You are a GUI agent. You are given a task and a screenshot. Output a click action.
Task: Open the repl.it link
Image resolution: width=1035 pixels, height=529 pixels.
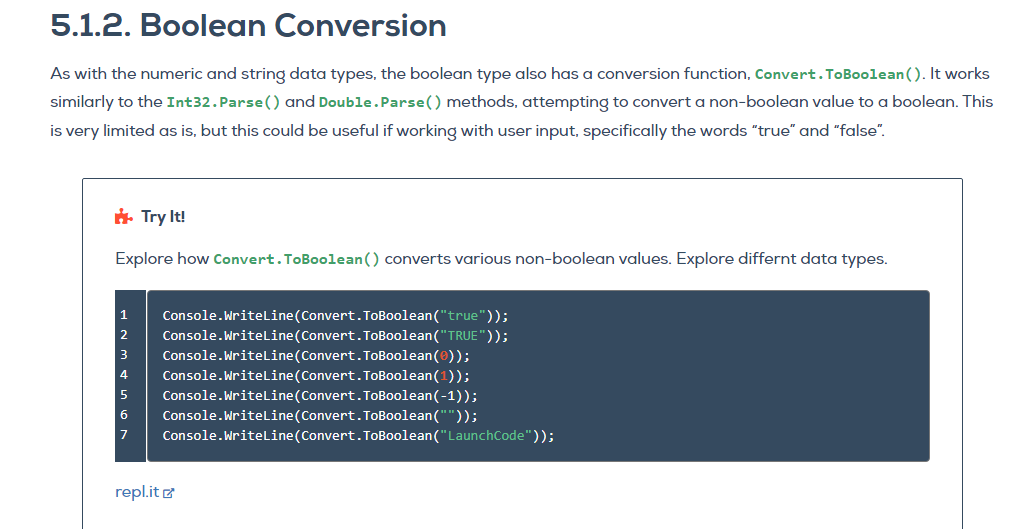pyautogui.click(x=137, y=492)
